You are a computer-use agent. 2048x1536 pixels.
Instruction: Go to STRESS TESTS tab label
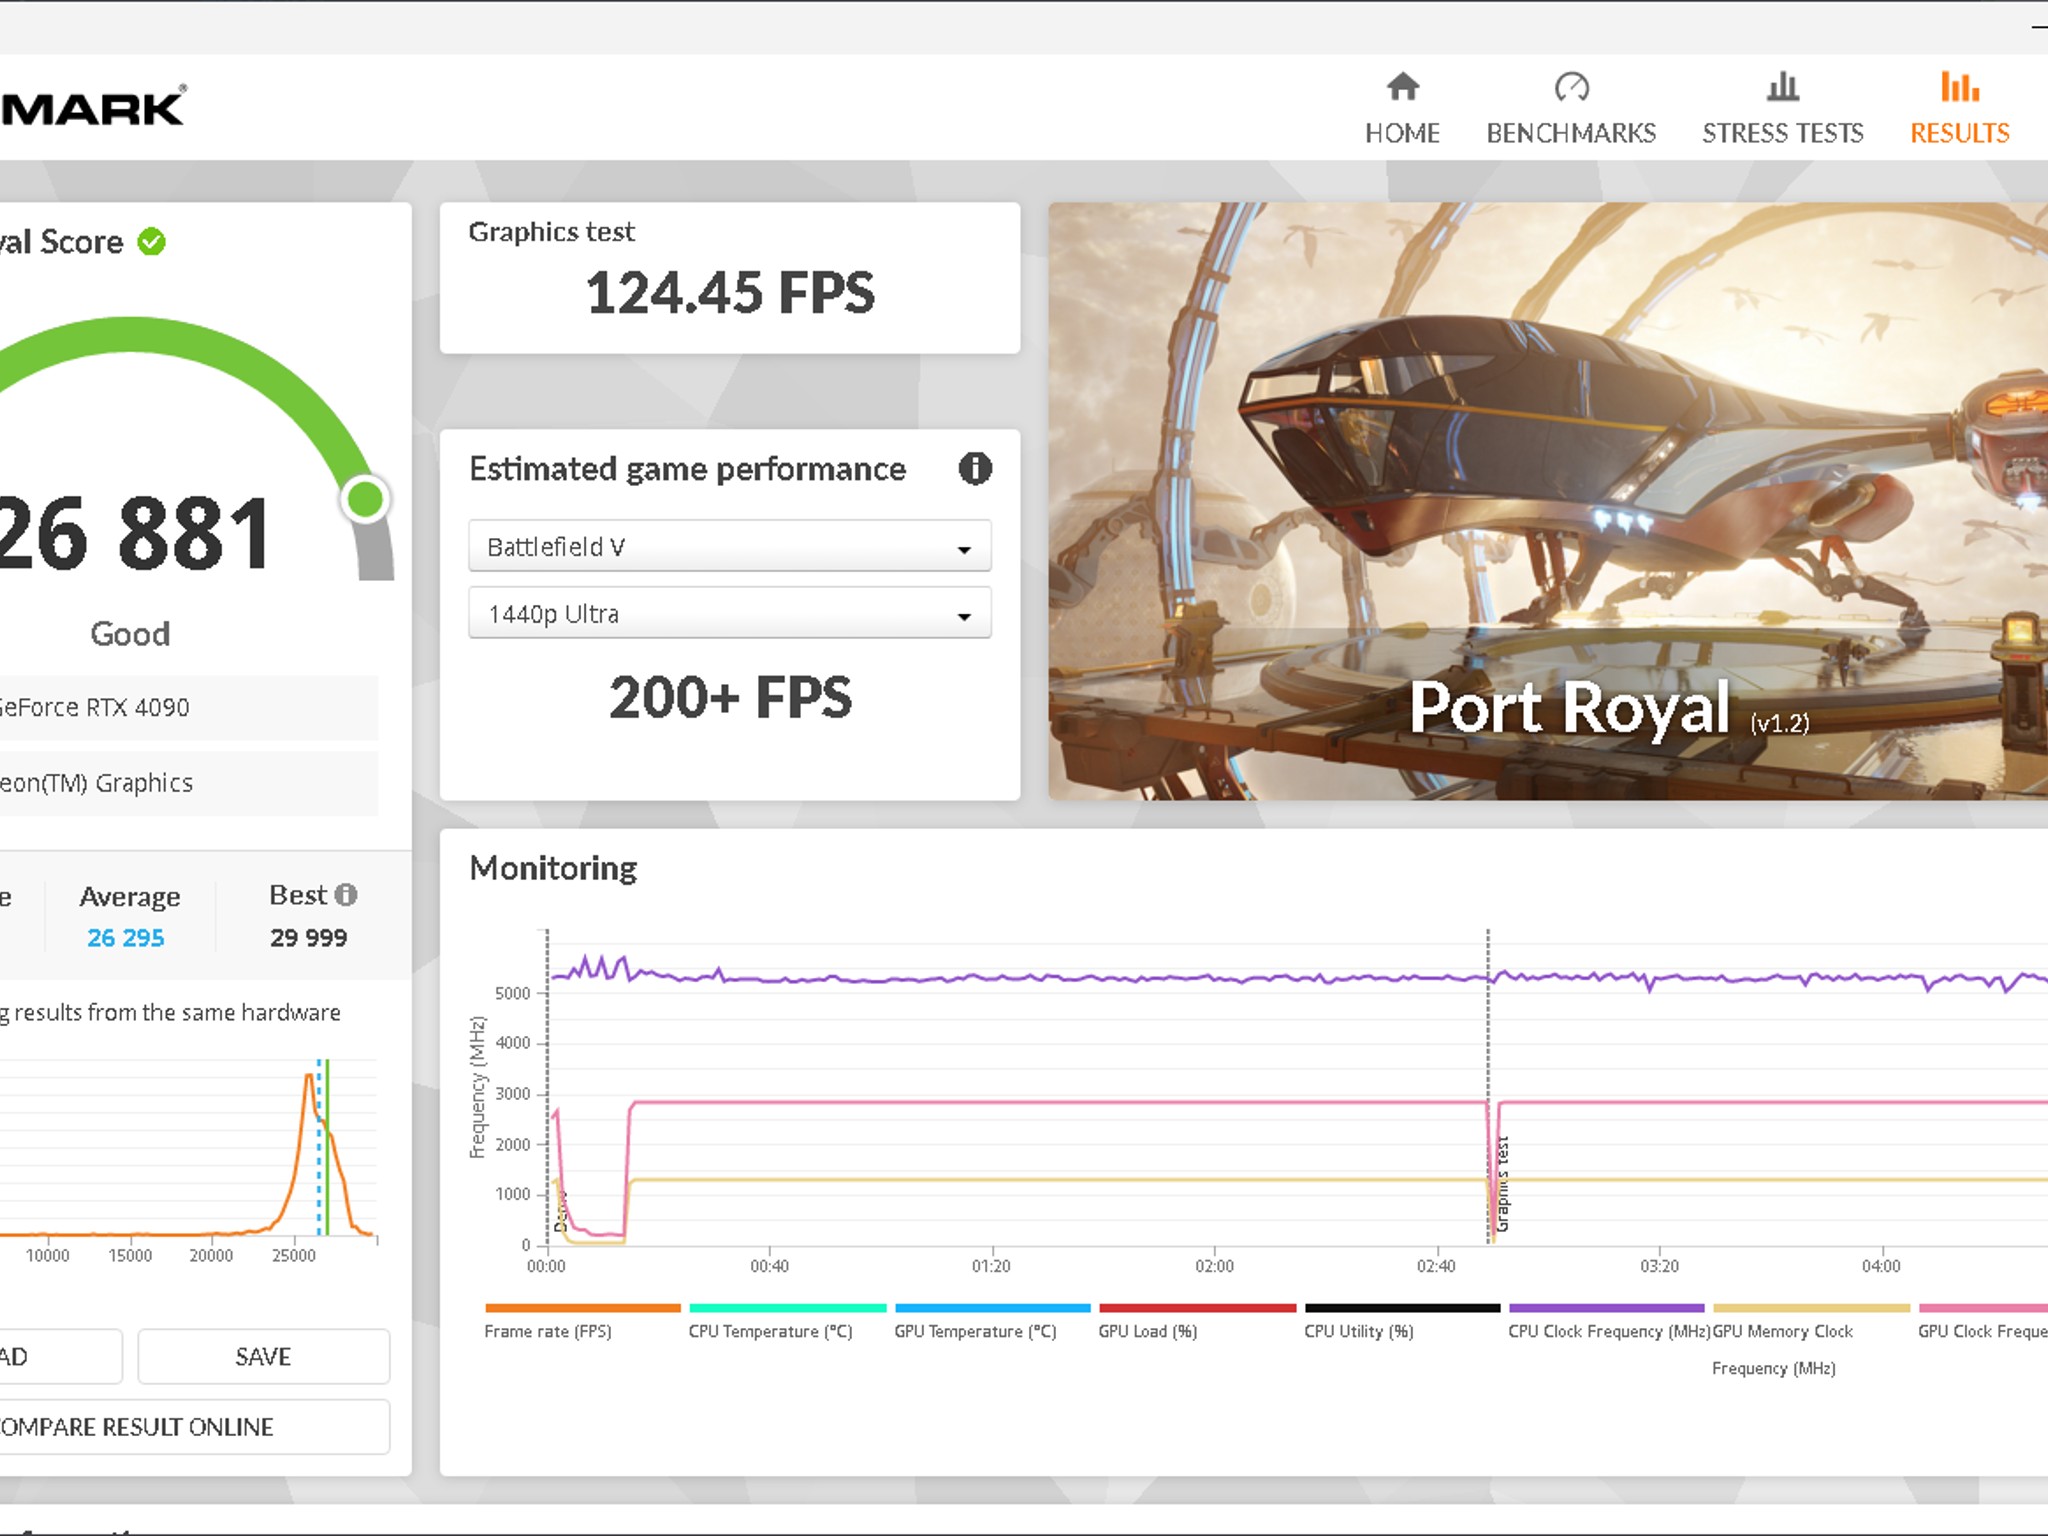pyautogui.click(x=1782, y=133)
